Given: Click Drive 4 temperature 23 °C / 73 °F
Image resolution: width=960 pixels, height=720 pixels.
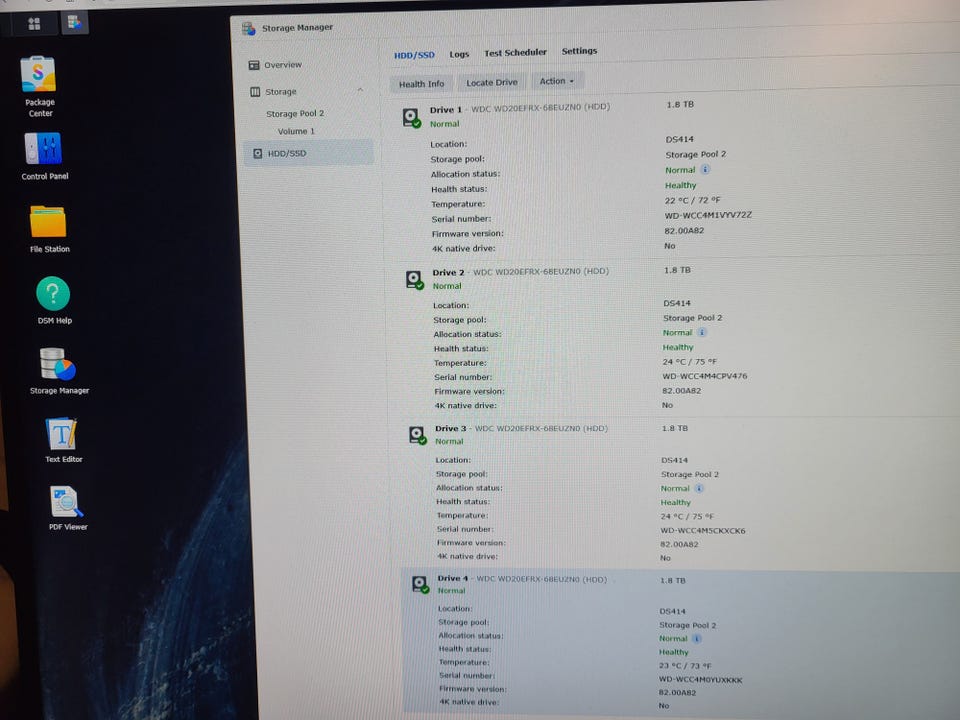Looking at the screenshot, I should 684,666.
